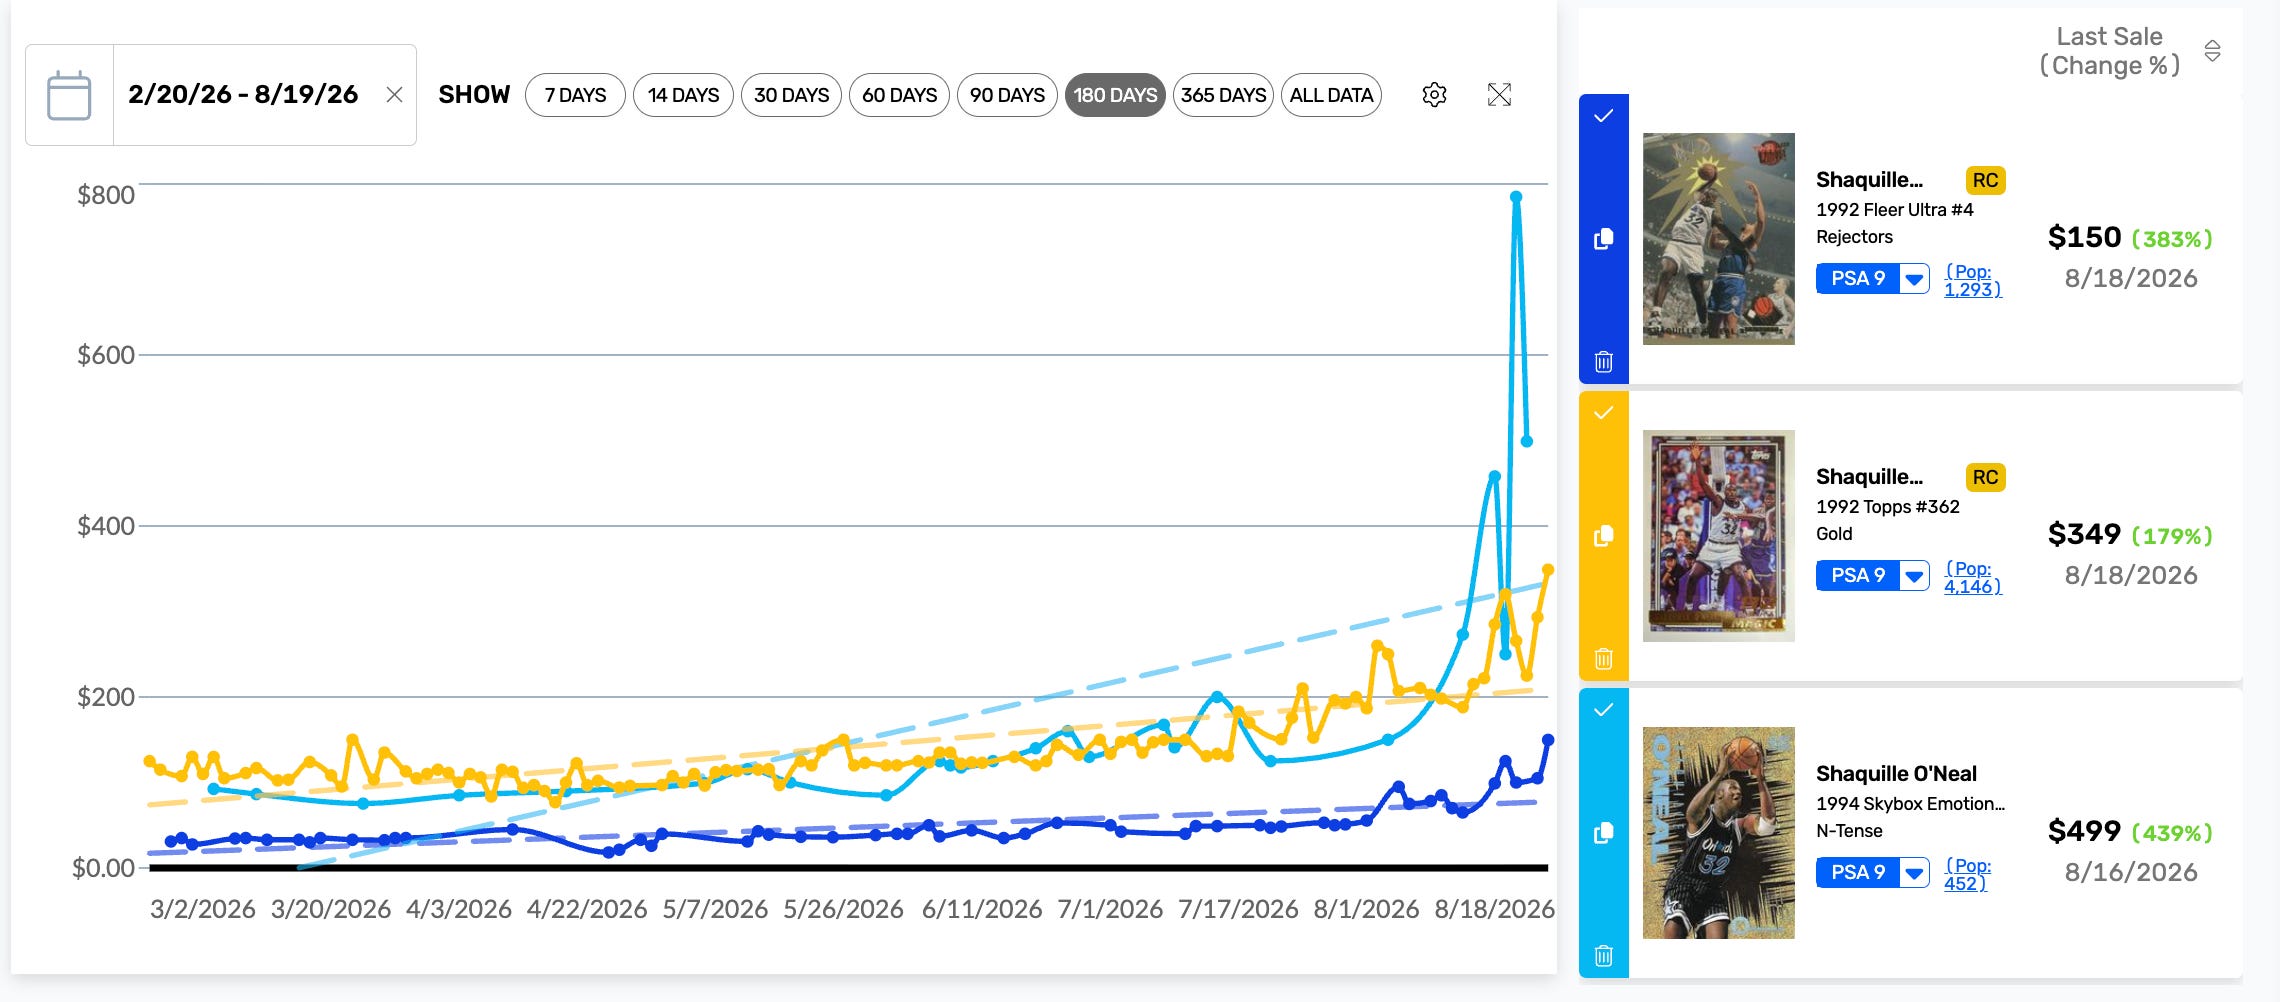Viewport: 2280px width, 1002px height.
Task: Open PSA 9 grade dropdown for Fleer Ultra
Action: coord(1914,278)
